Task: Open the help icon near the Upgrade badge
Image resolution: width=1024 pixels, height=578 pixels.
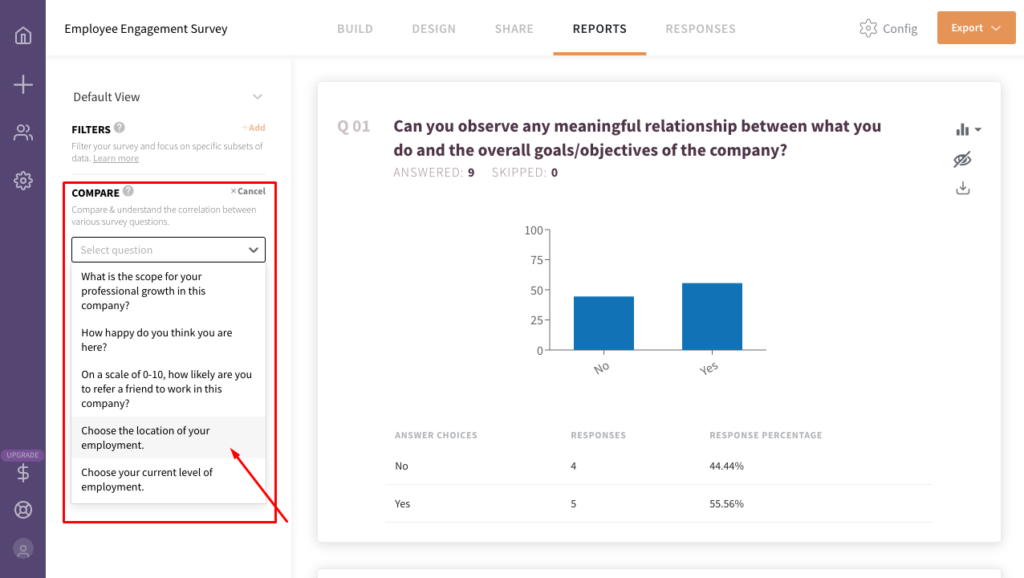Action: [22, 510]
